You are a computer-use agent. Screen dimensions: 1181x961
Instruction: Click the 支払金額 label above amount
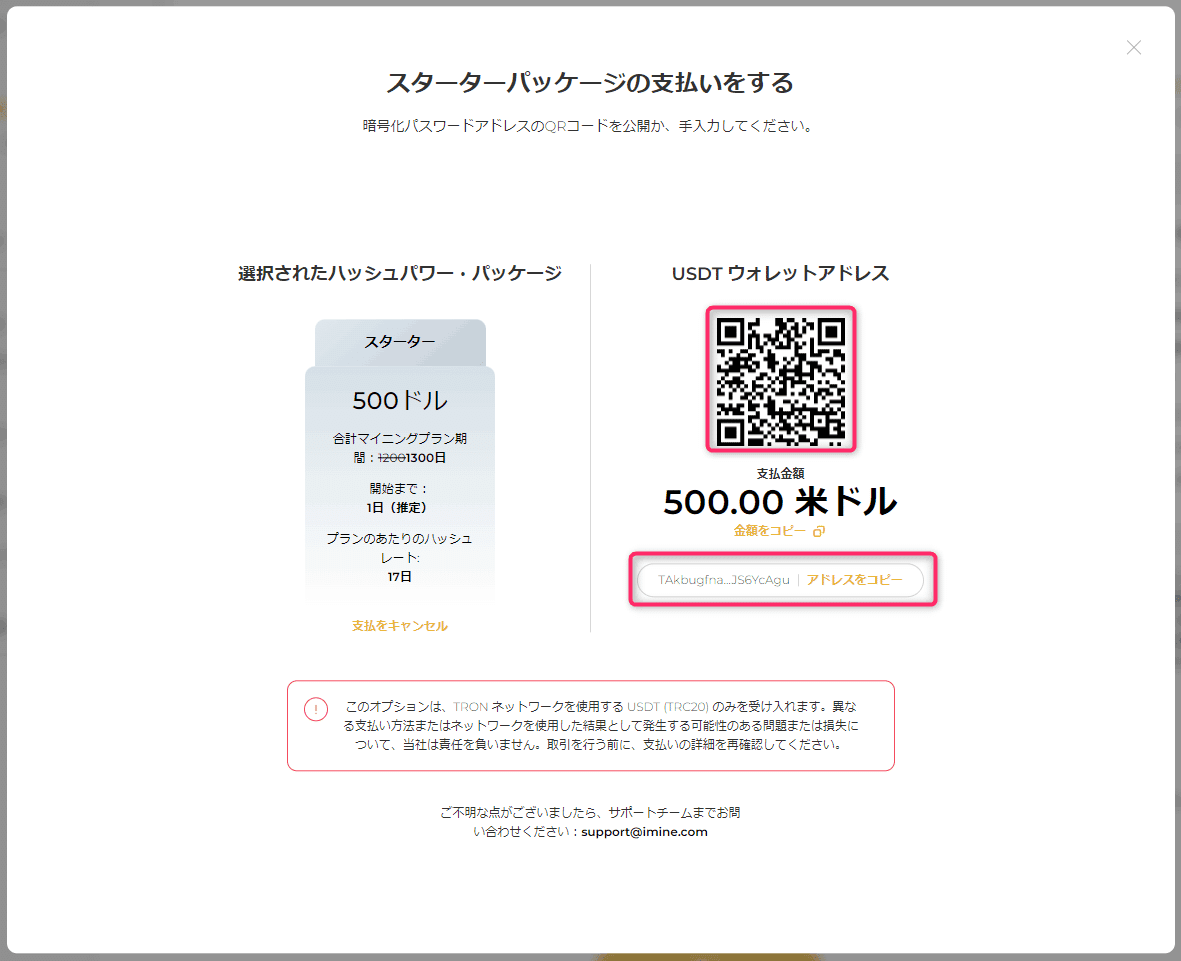click(x=780, y=474)
